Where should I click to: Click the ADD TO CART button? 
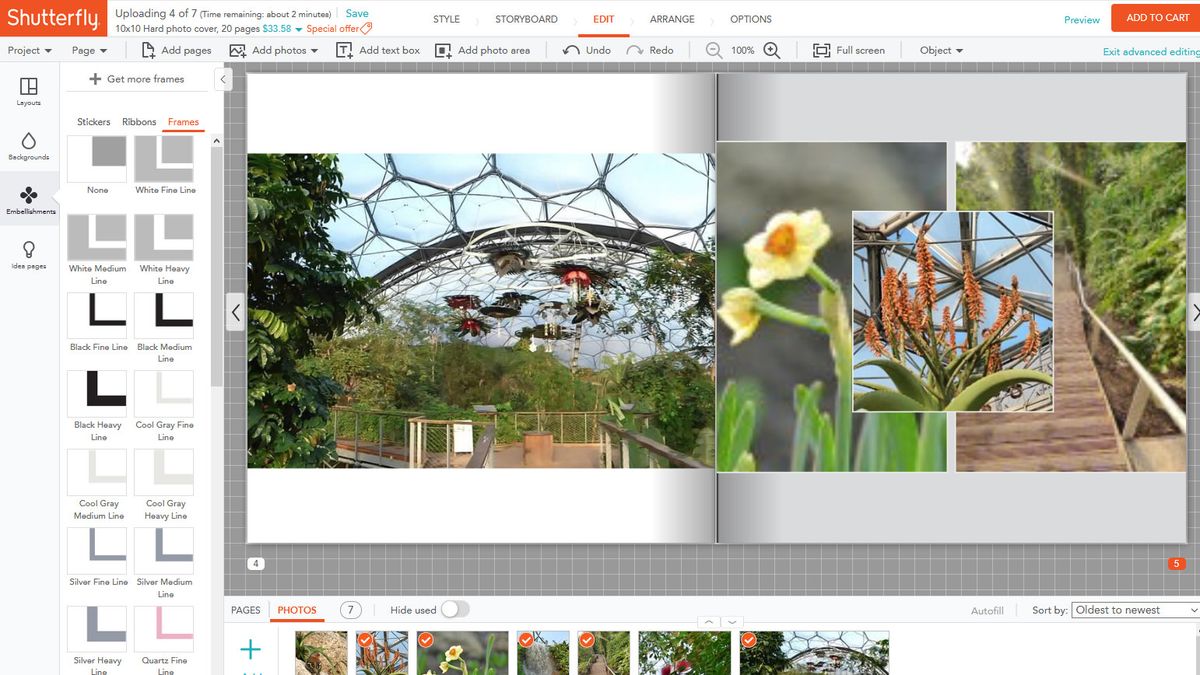click(1157, 17)
